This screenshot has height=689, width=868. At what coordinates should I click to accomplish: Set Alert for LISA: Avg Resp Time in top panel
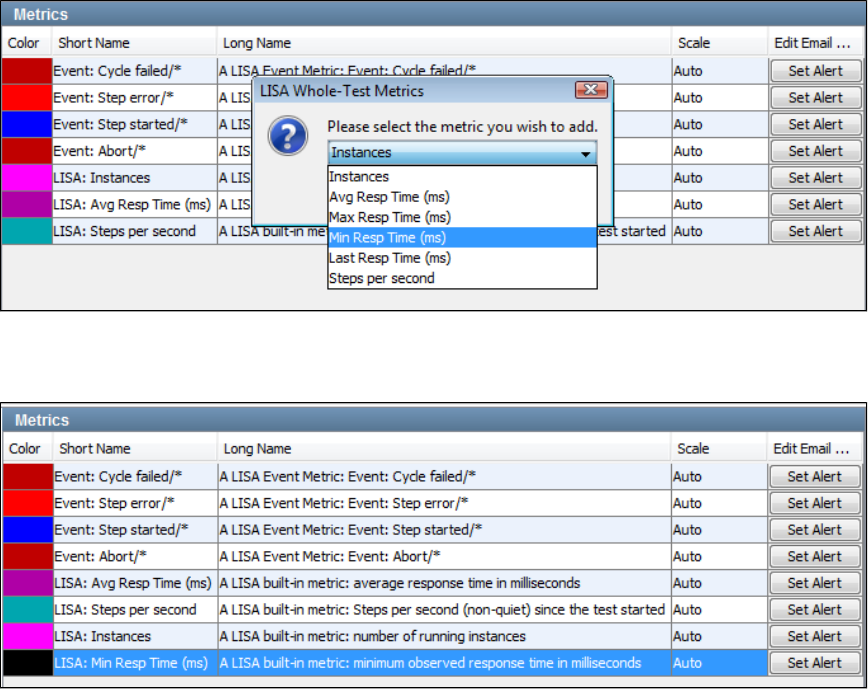pyautogui.click(x=815, y=204)
